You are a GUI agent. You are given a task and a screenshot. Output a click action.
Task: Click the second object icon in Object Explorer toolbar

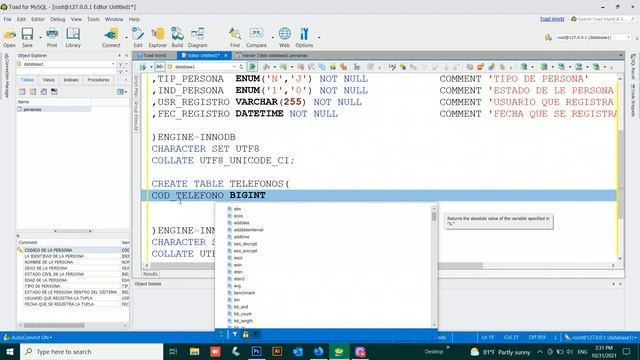(33, 92)
